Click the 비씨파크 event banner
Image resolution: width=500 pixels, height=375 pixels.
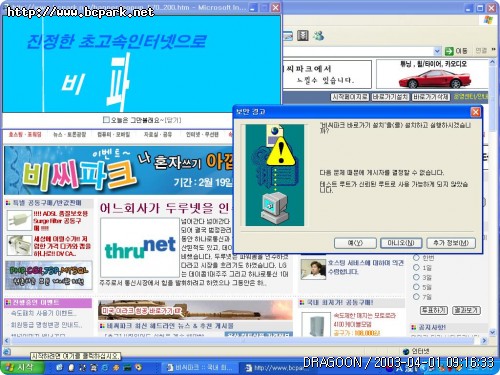pyautogui.click(x=119, y=170)
